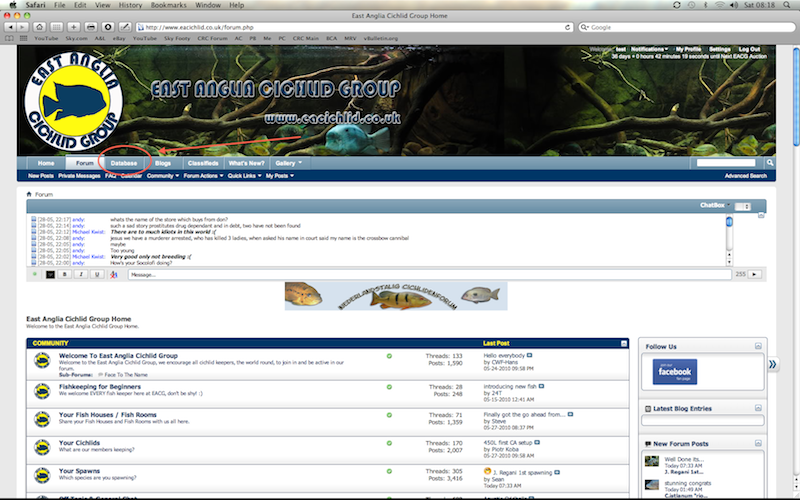Open the Gallery dropdown tab
This screenshot has height=500, width=800.
[x=289, y=163]
